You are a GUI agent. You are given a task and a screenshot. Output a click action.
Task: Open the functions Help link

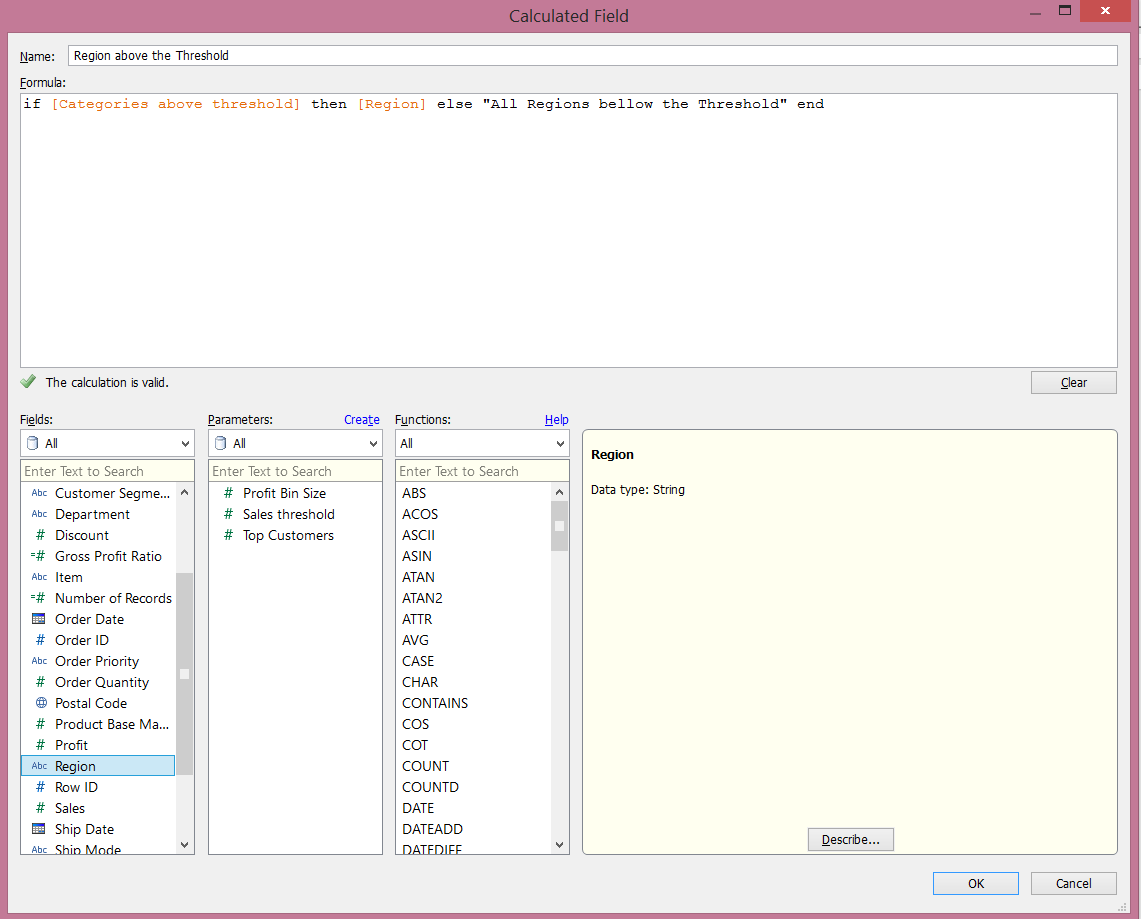pos(556,420)
